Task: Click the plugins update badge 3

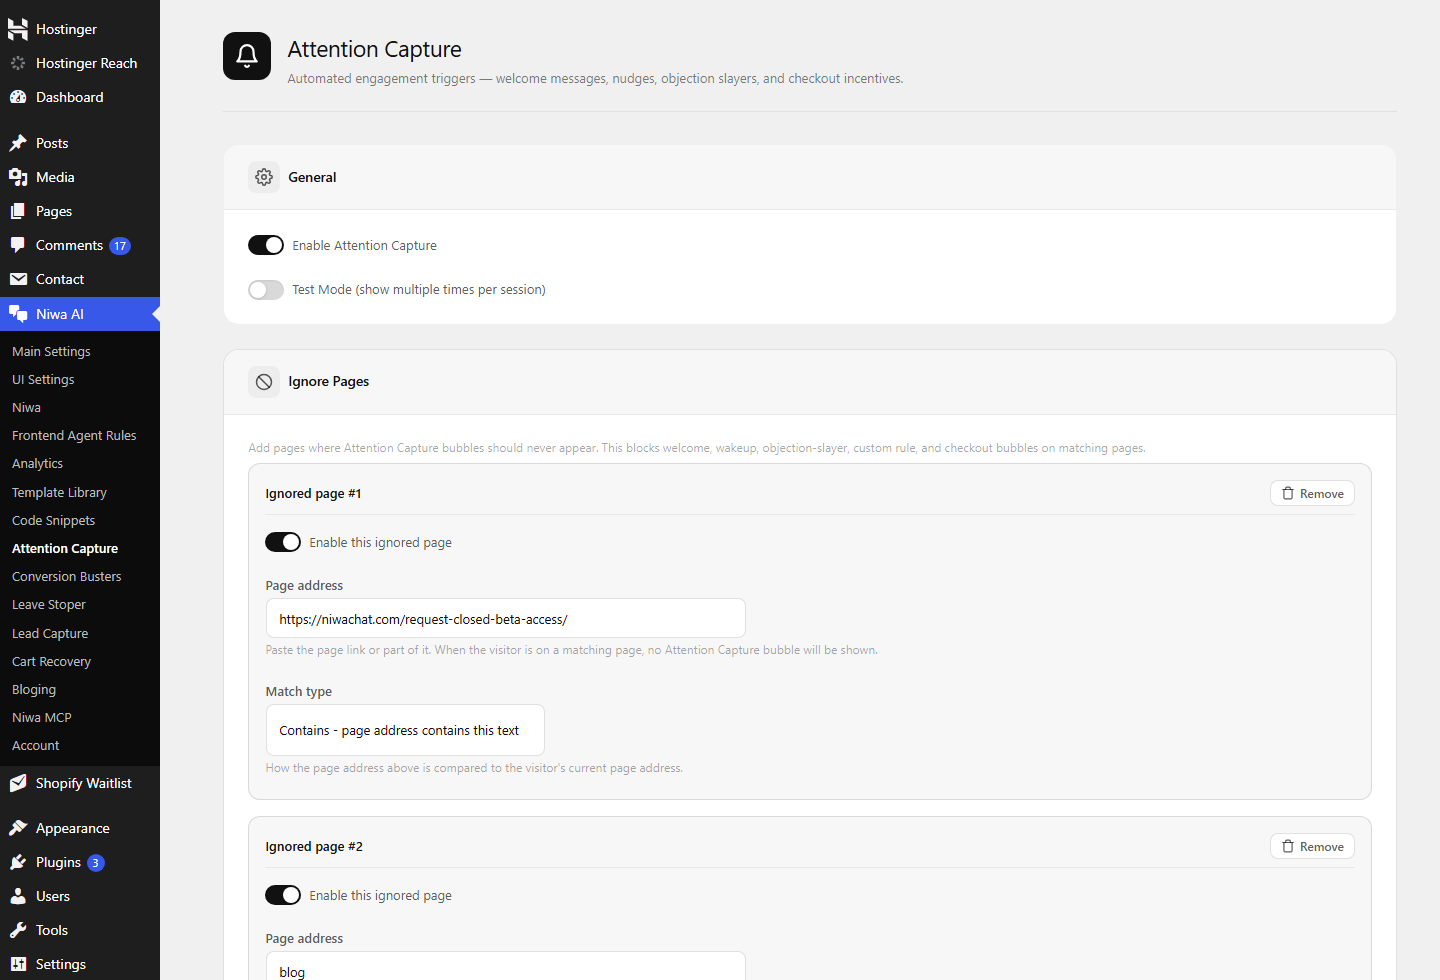Action: (96, 863)
